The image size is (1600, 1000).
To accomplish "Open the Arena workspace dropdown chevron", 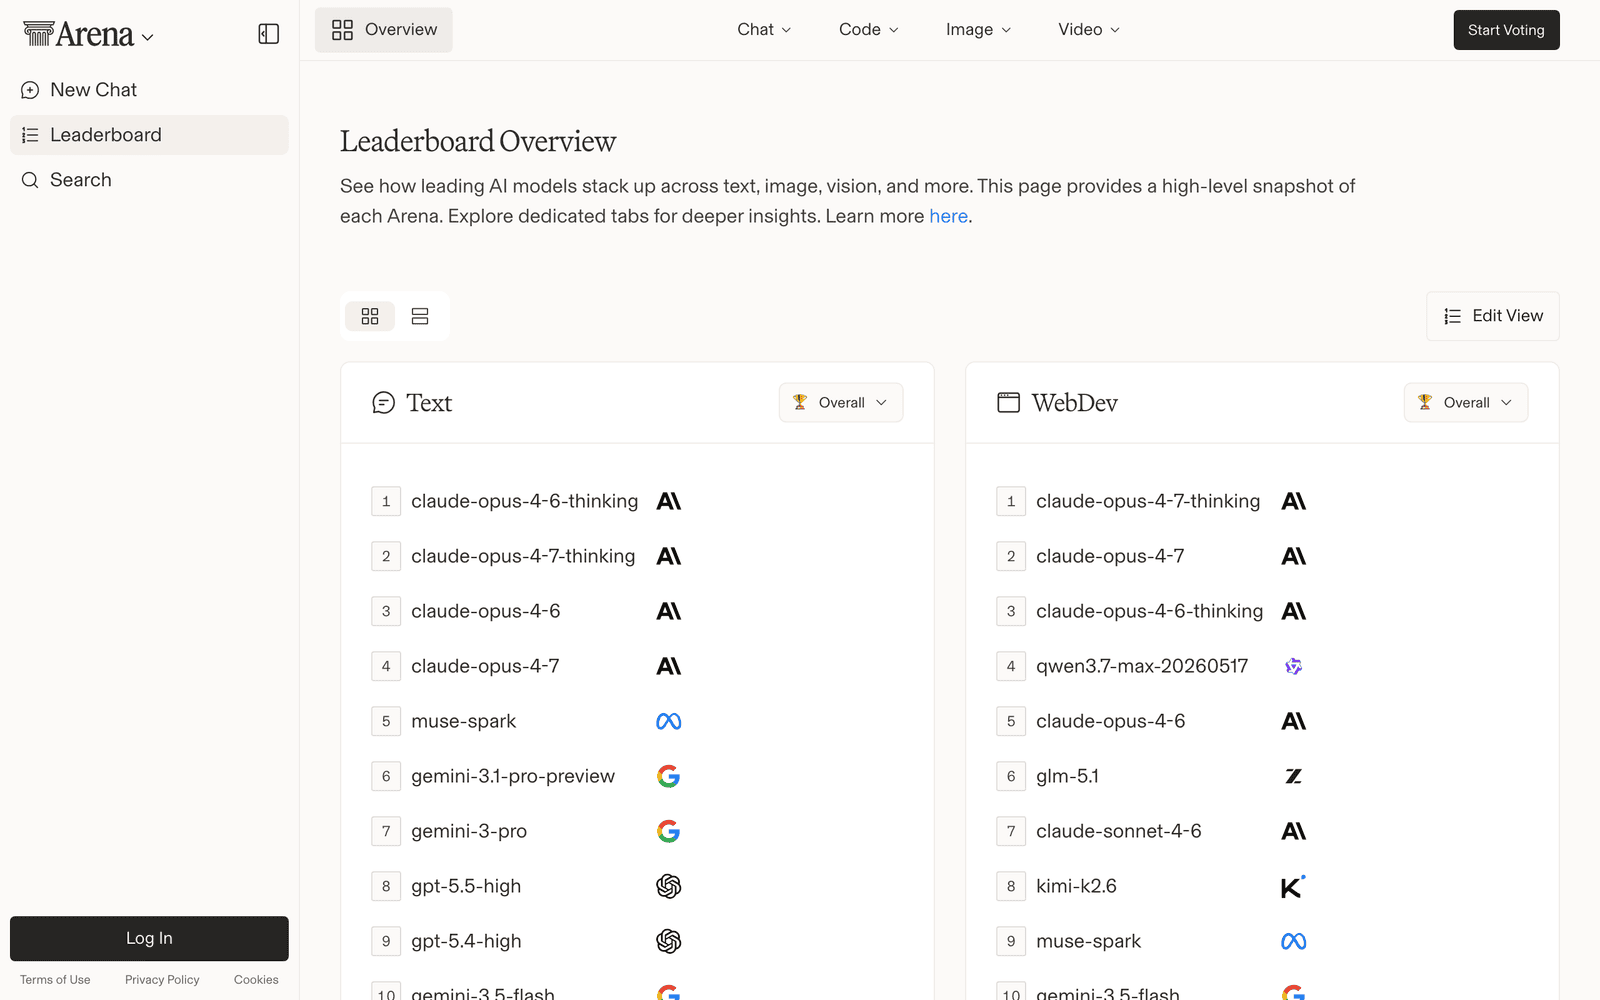I will (x=148, y=38).
